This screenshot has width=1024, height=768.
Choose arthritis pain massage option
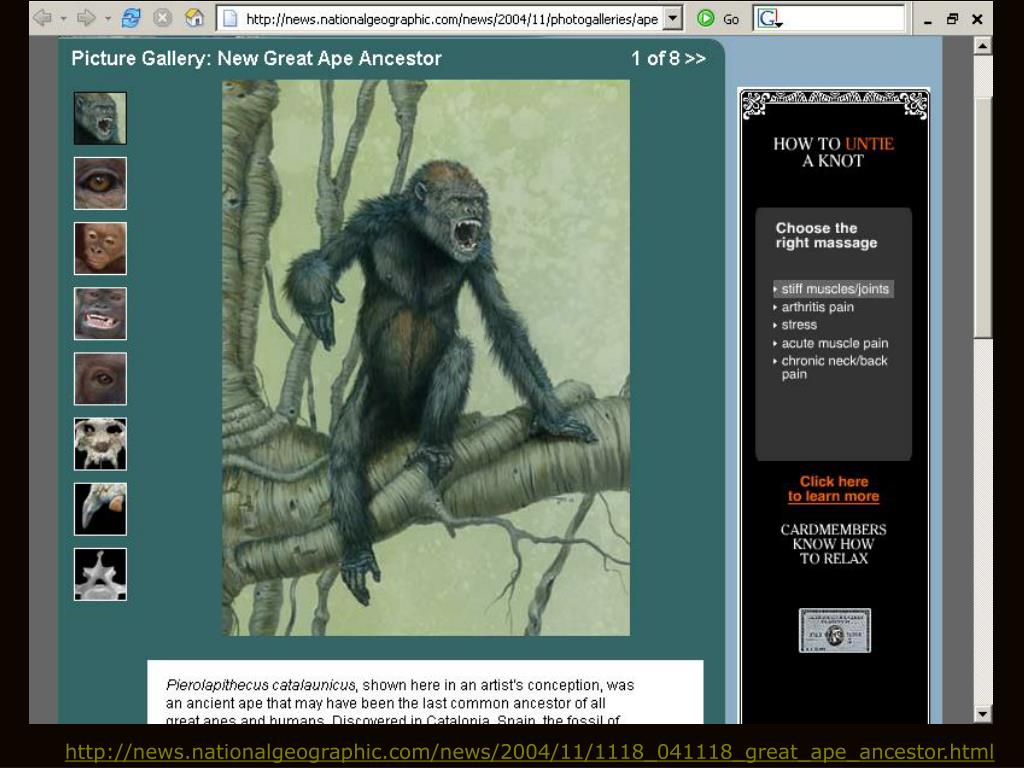pos(814,307)
